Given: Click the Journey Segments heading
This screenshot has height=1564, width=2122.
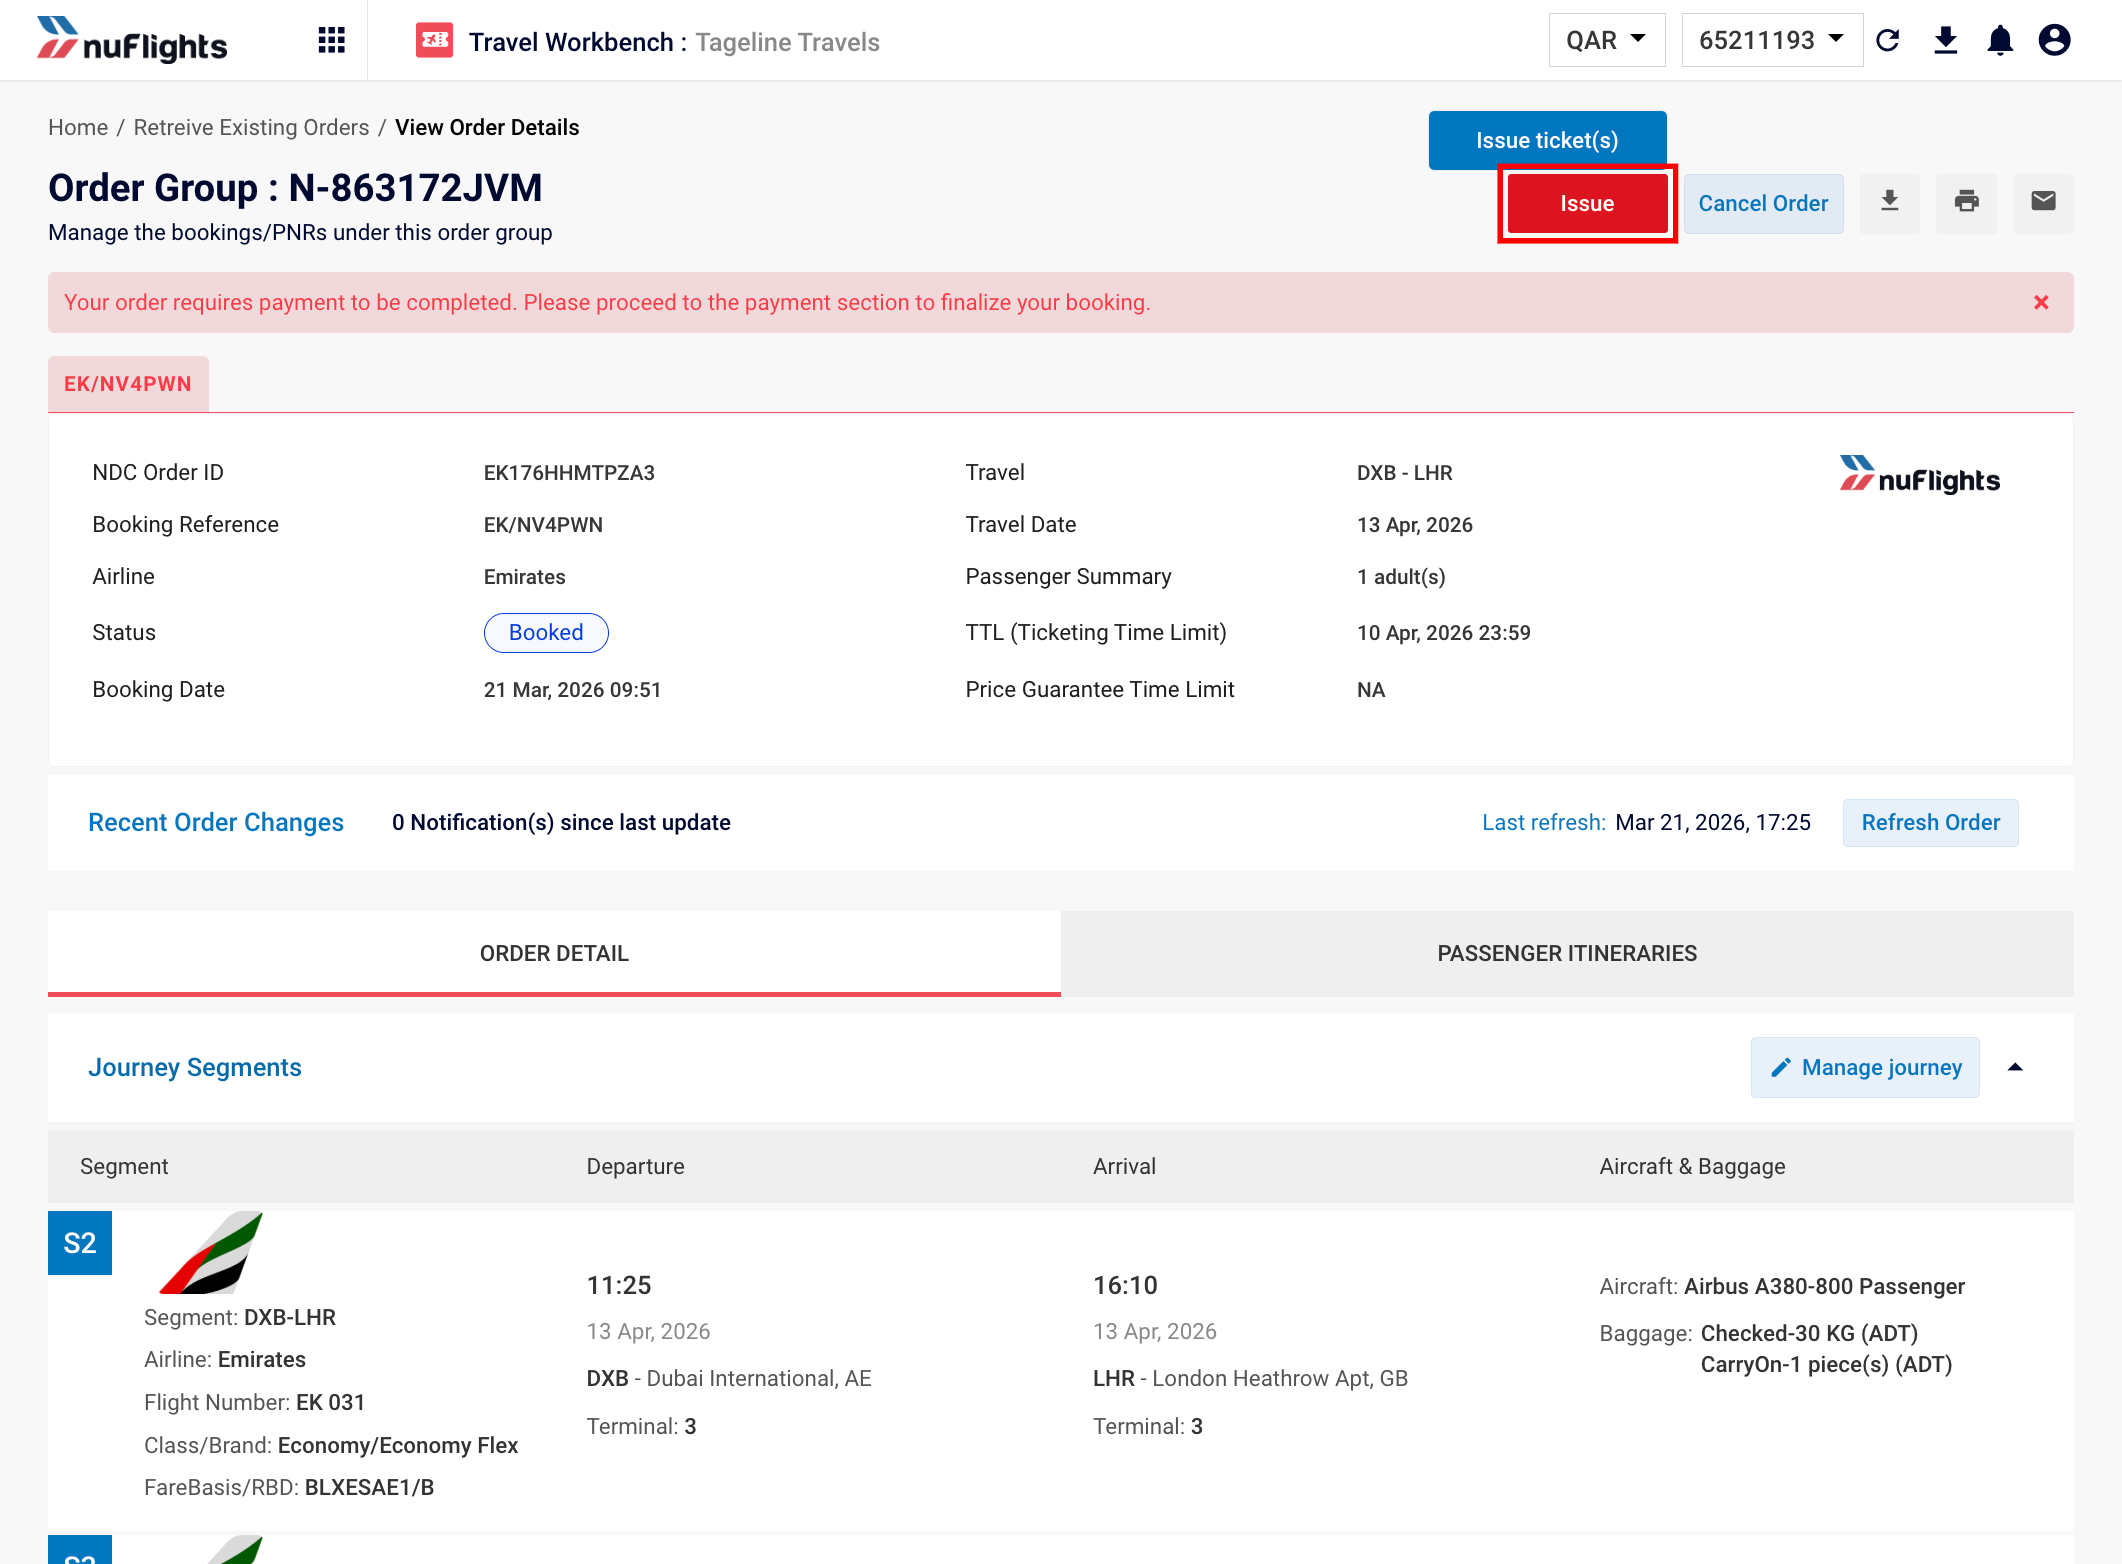Looking at the screenshot, I should [x=195, y=1067].
